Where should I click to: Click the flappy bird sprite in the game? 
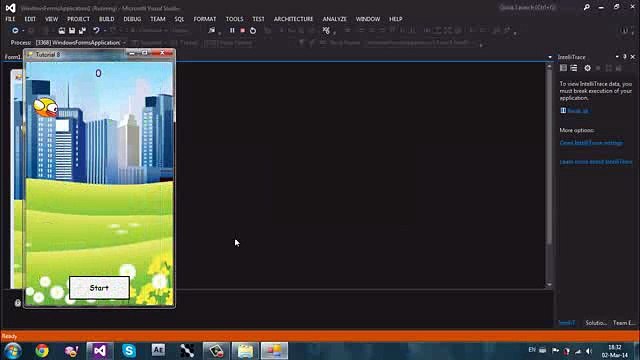[45, 108]
